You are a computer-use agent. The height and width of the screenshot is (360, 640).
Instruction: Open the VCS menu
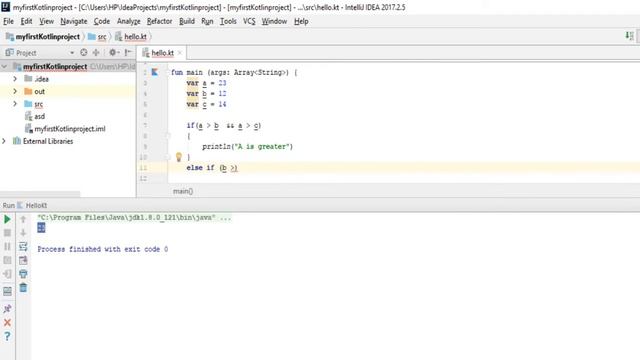point(249,21)
